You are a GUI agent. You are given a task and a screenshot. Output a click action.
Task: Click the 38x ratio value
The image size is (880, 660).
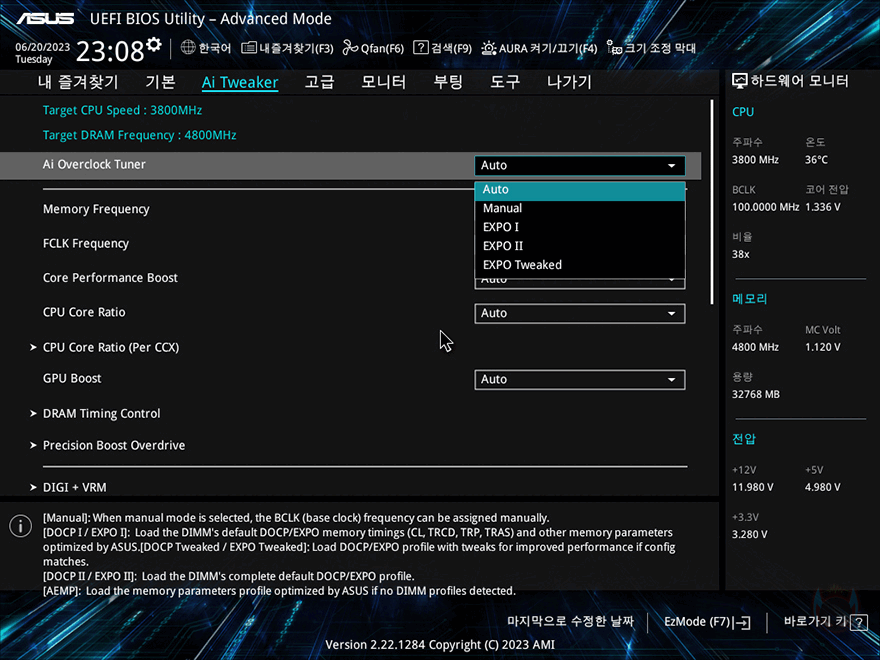point(740,254)
